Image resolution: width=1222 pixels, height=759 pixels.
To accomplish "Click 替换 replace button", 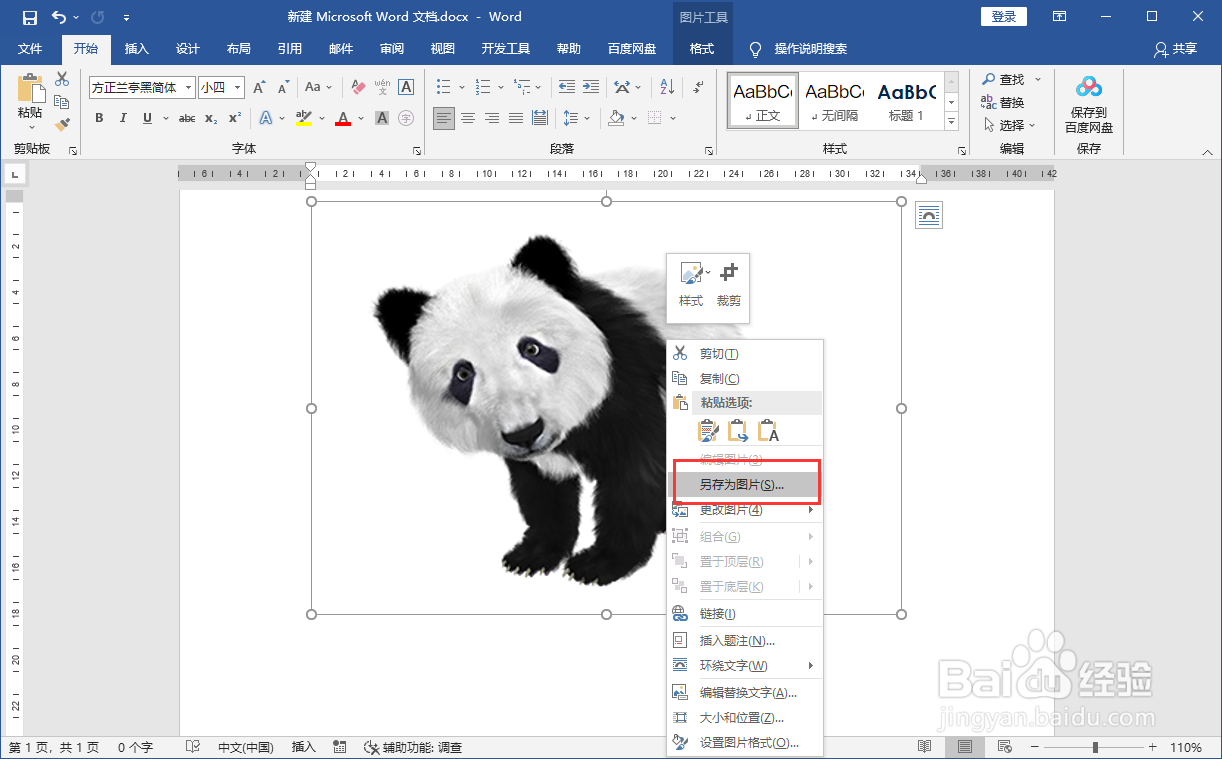I will point(1004,102).
